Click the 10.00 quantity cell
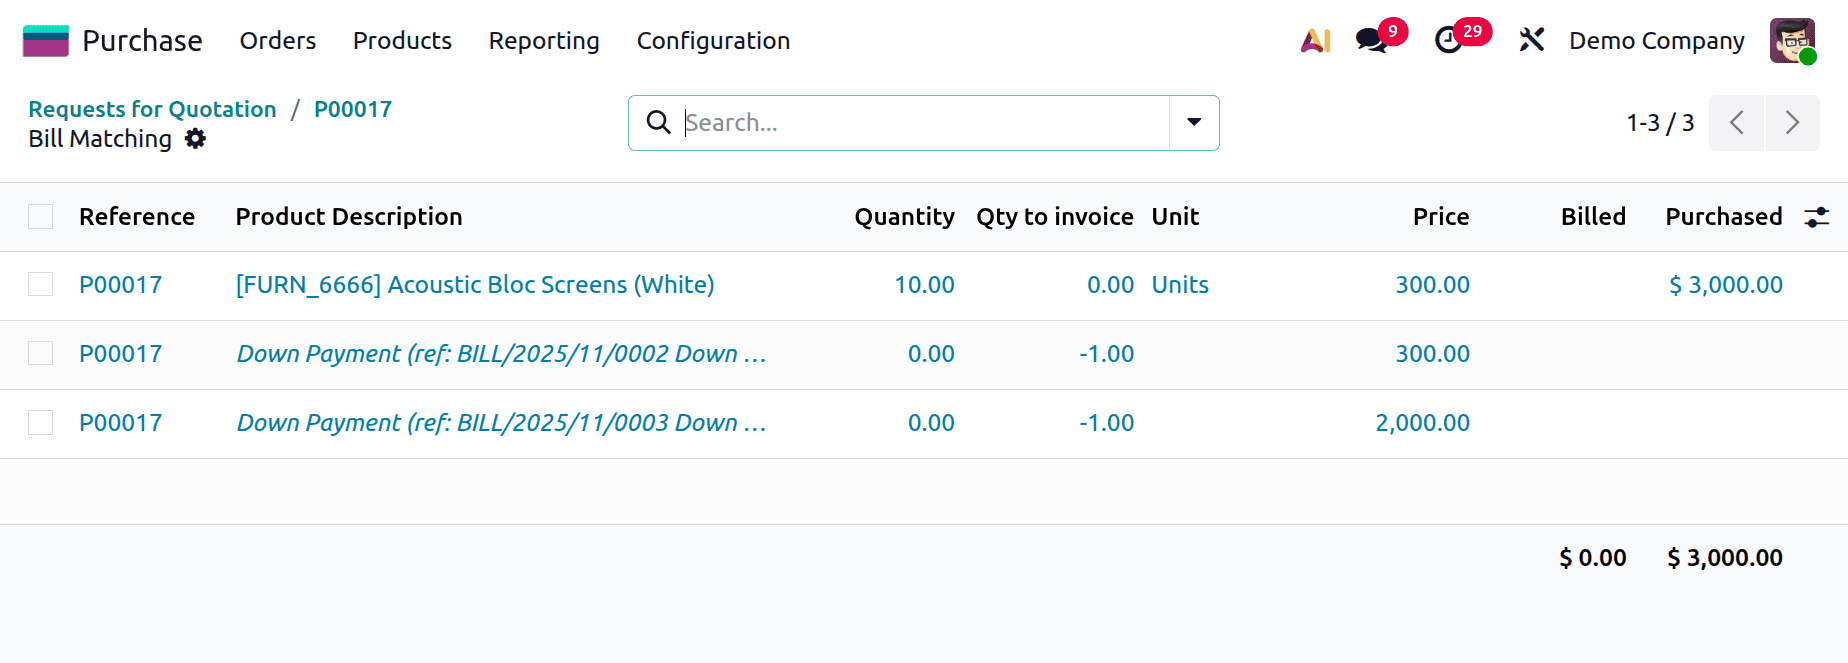1848x663 pixels. click(x=924, y=285)
